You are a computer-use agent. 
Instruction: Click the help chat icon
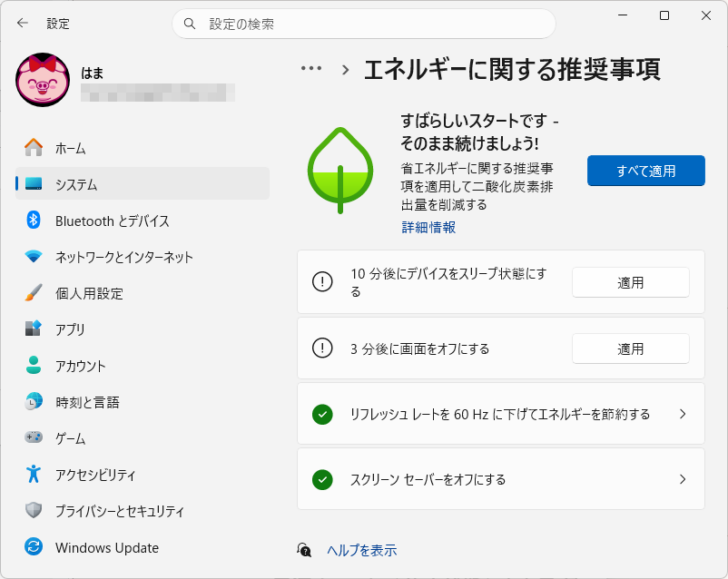304,550
